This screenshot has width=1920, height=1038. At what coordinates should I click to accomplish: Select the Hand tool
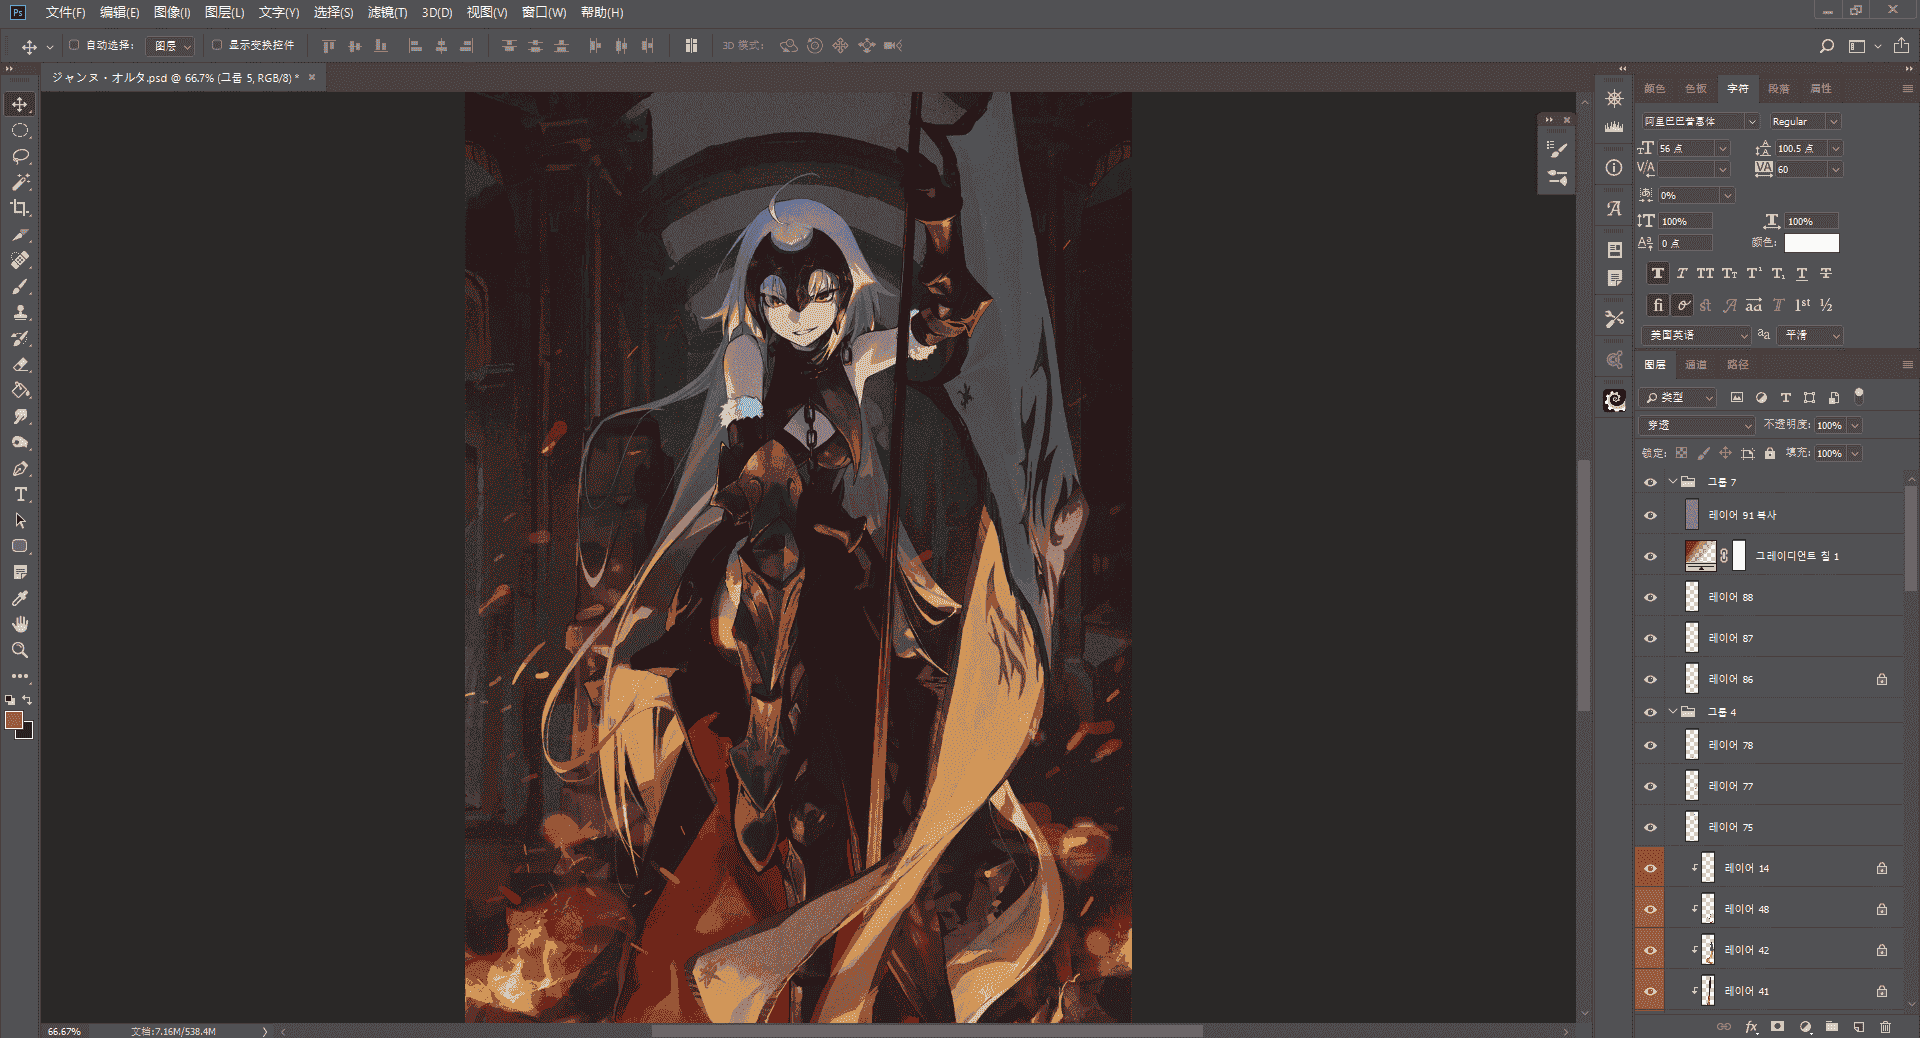(20, 624)
